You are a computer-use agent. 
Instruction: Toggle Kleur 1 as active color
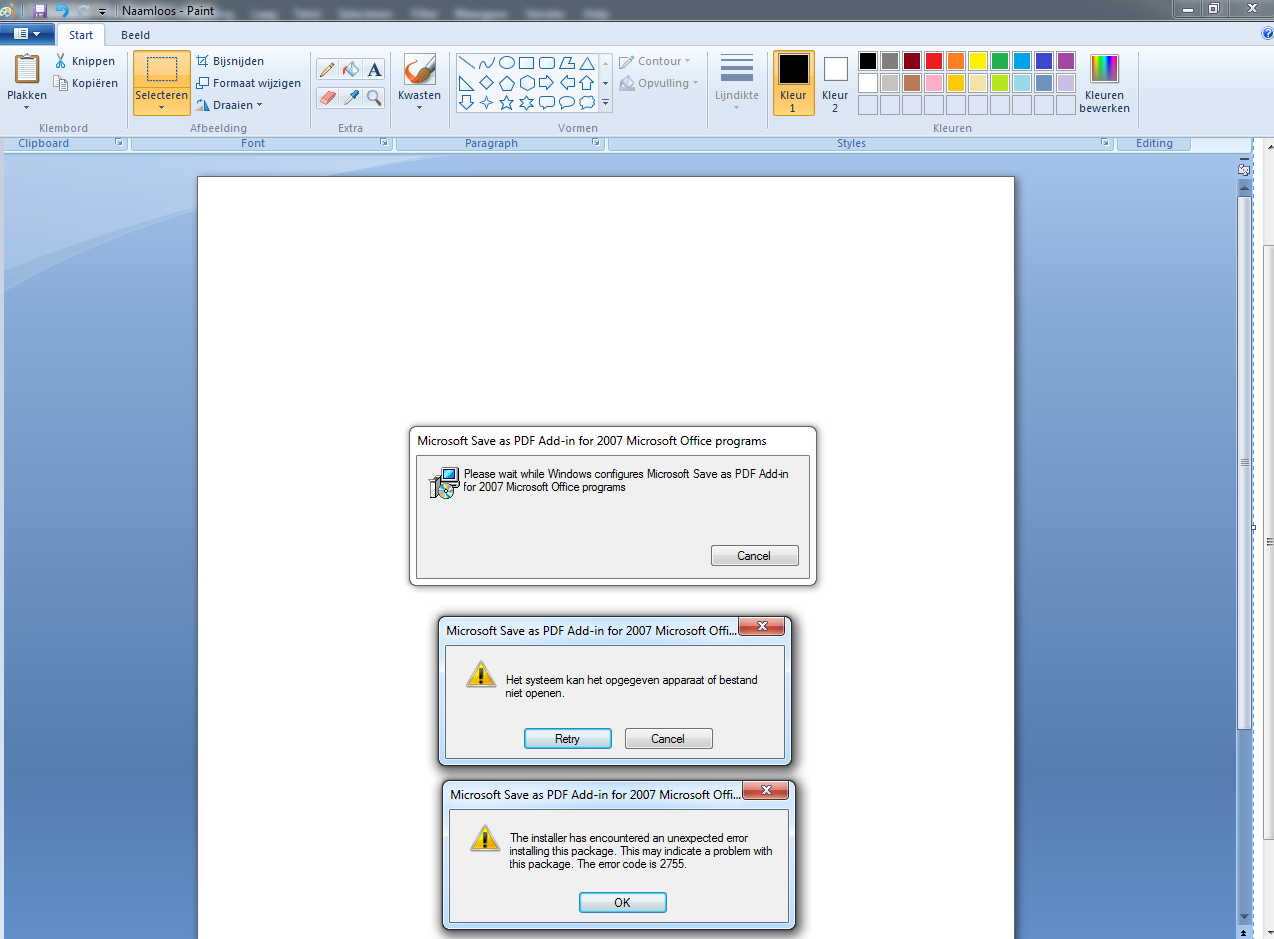tap(793, 82)
